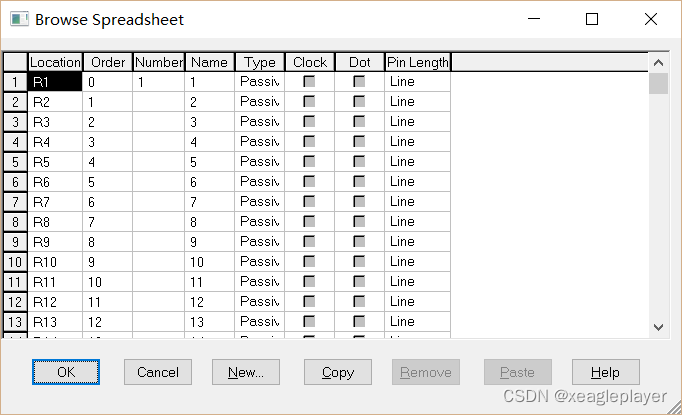682x415 pixels.
Task: Open the Pin Length cell for row 5
Action: [x=418, y=162]
